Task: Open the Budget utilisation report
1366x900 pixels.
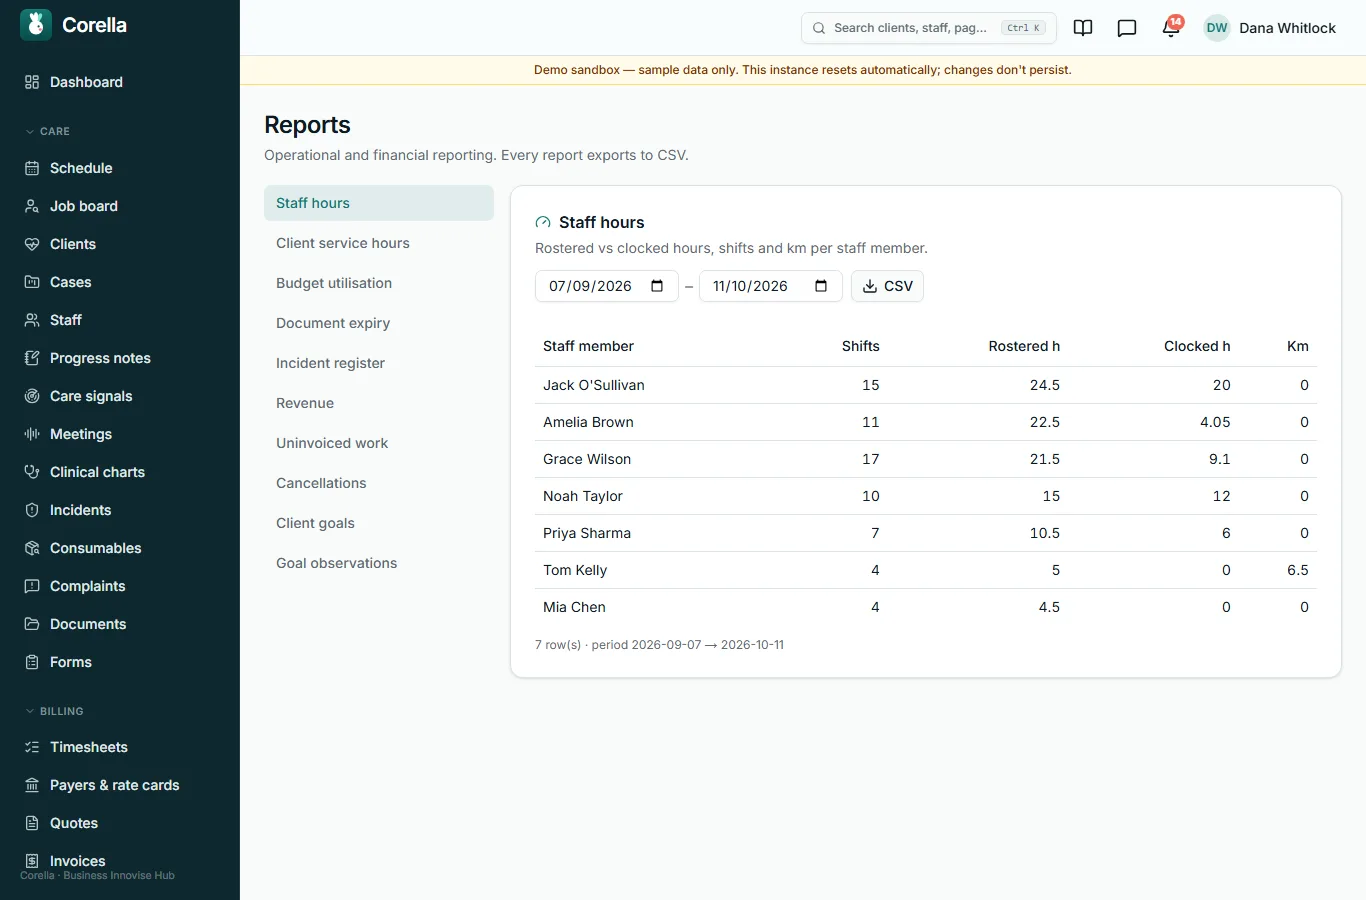Action: tap(379, 283)
